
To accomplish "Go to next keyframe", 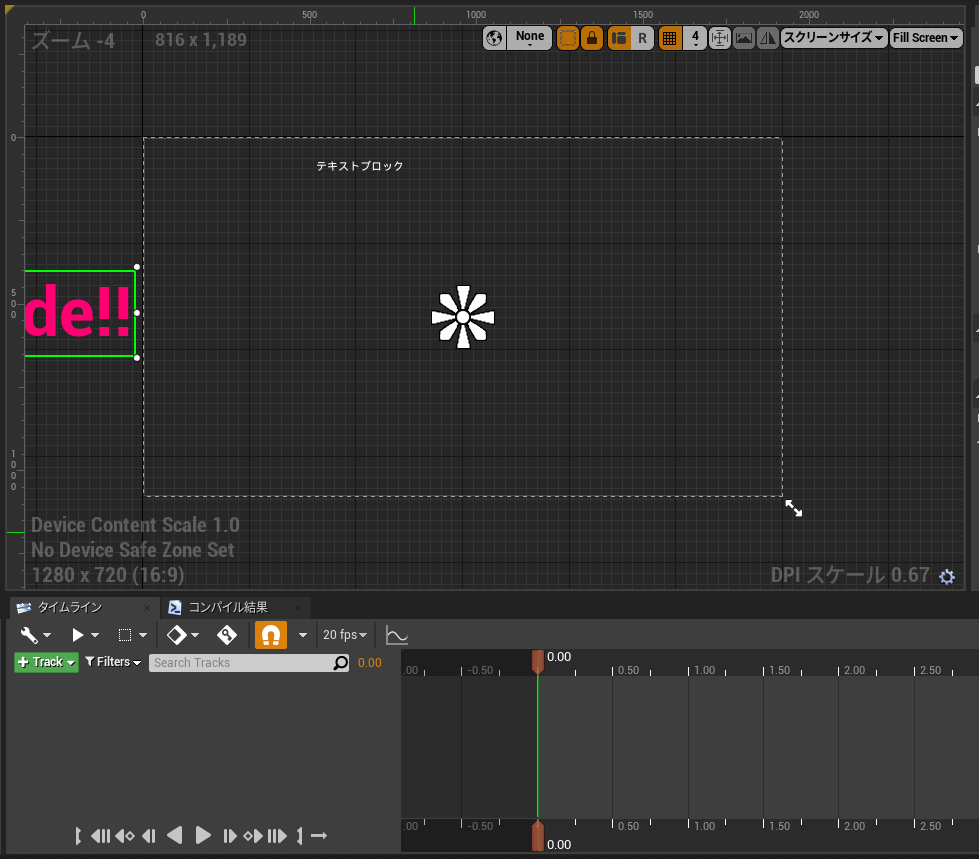I will tap(253, 836).
